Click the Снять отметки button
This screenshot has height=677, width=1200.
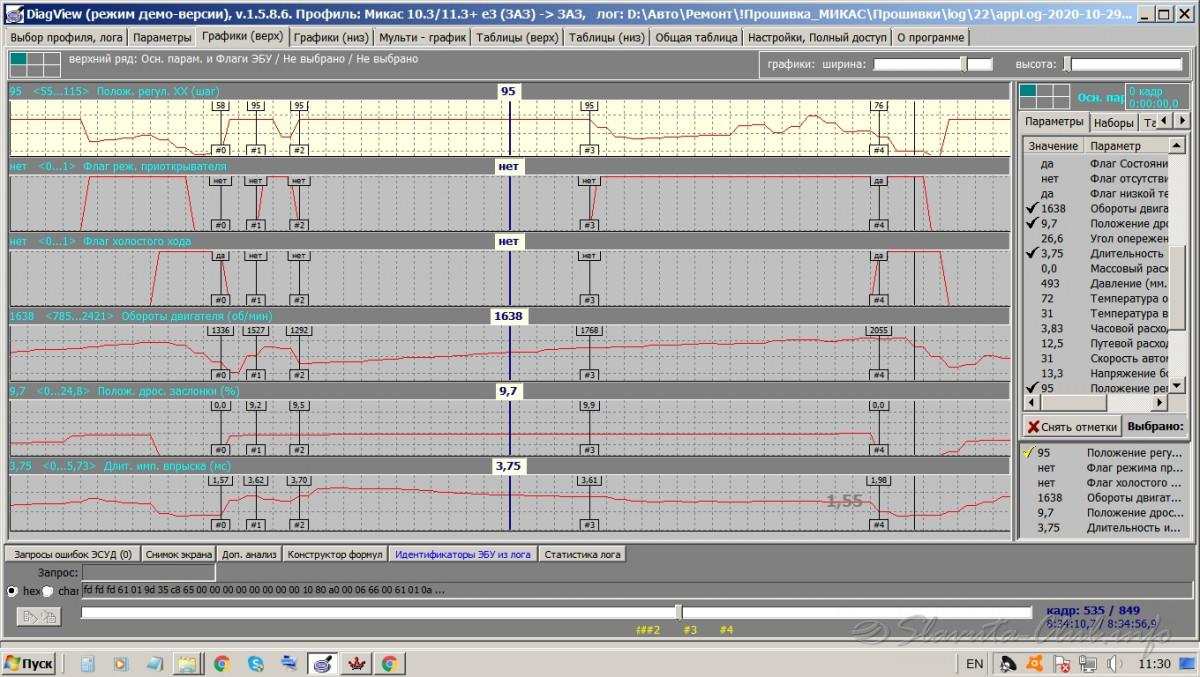pos(1071,427)
